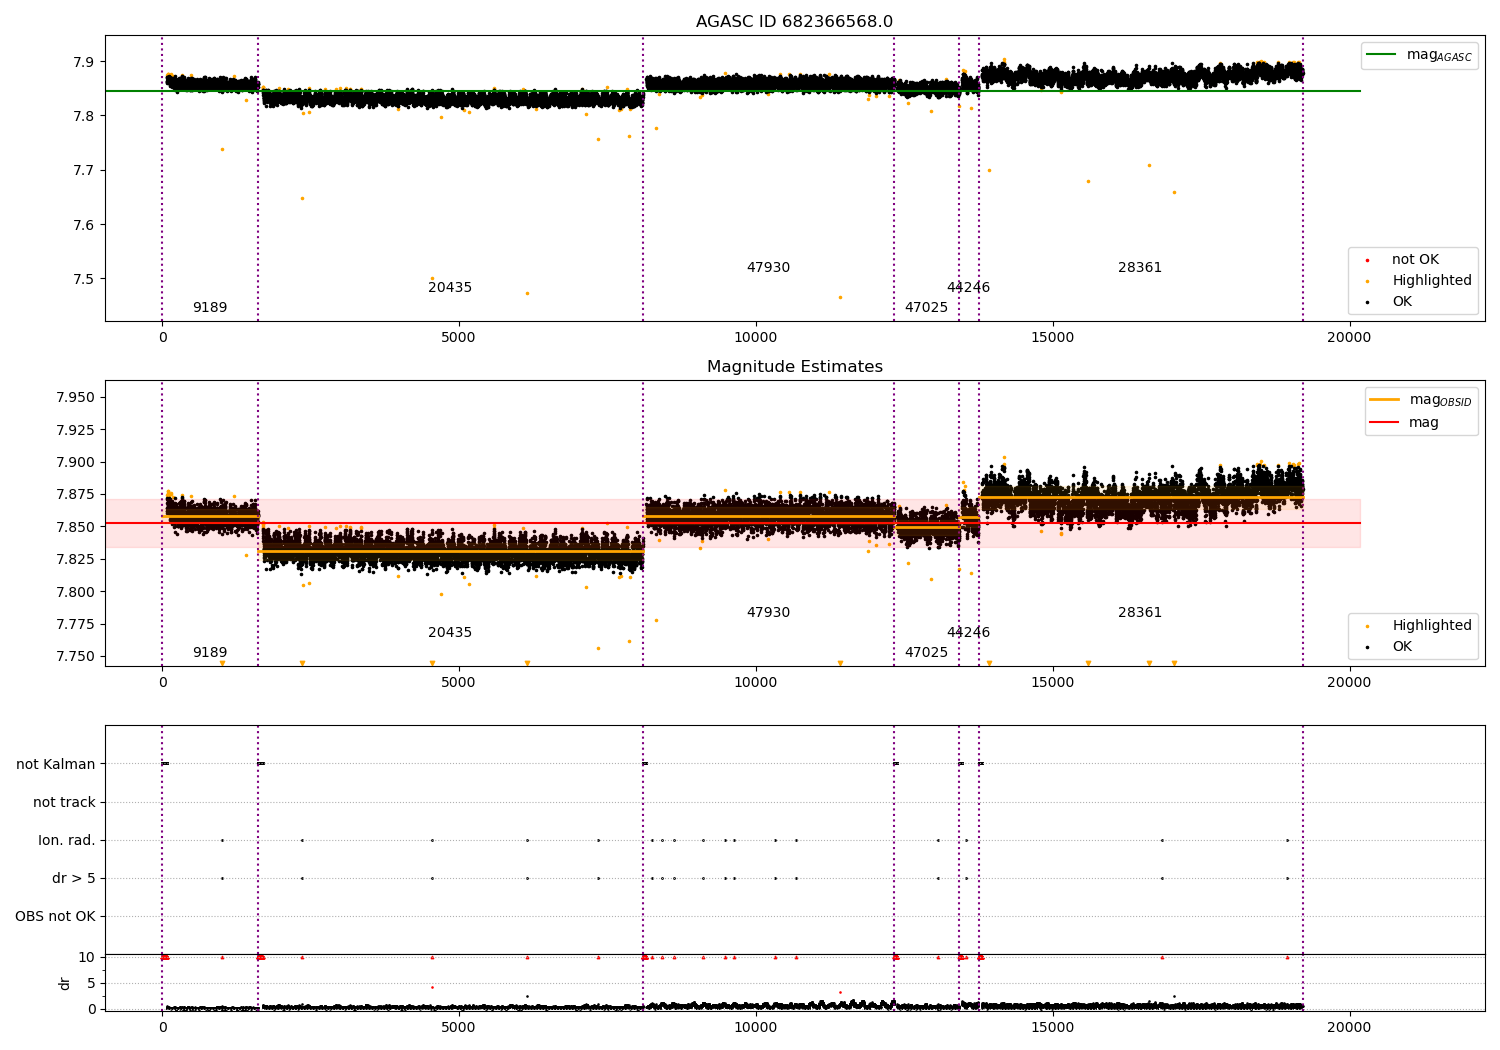Click the y-axis tick 7.7

84,171
